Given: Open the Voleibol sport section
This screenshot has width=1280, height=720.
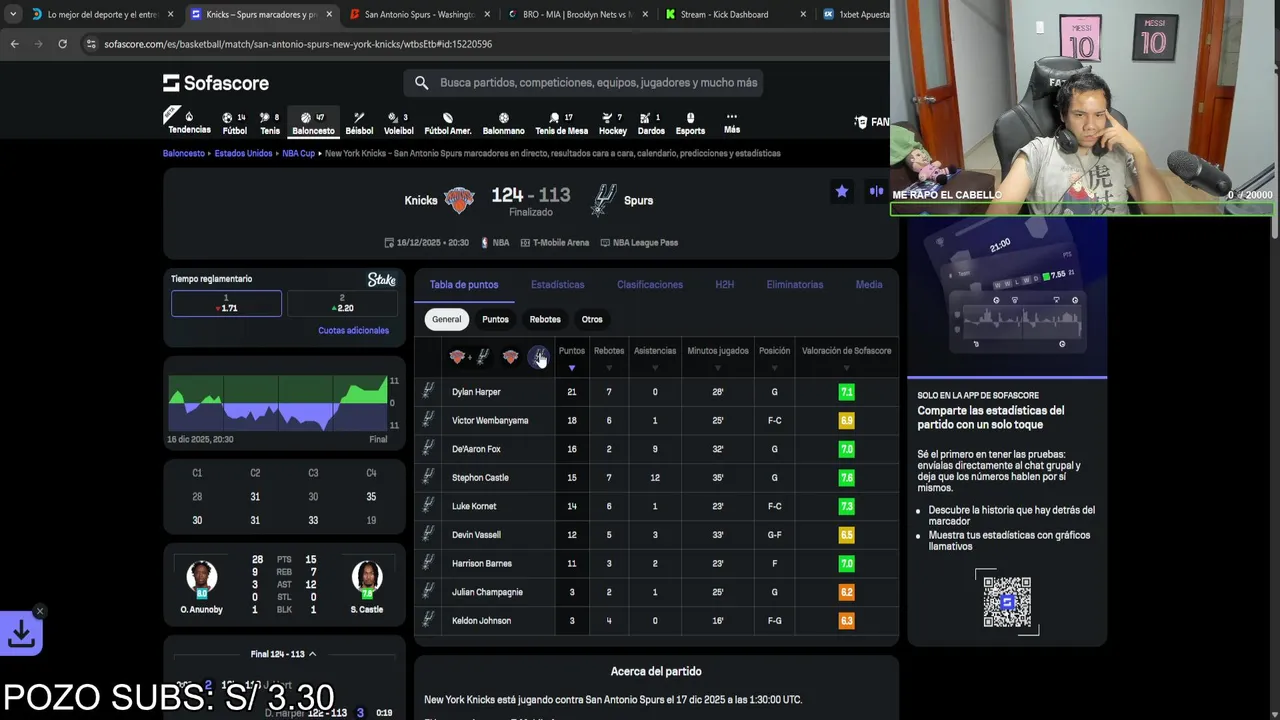Looking at the screenshot, I should pyautogui.click(x=399, y=123).
